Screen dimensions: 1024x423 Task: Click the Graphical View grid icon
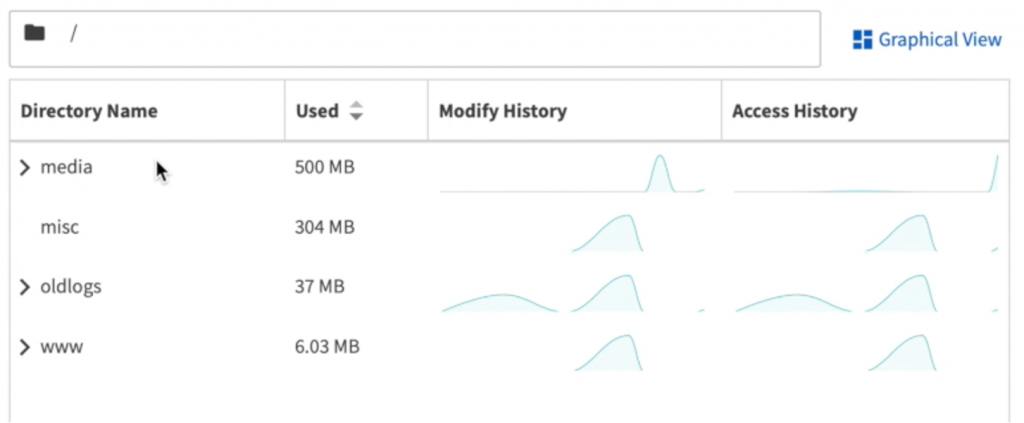click(862, 40)
